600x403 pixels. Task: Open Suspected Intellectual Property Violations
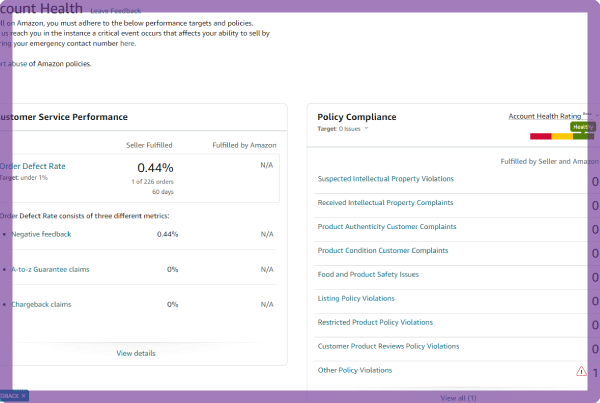click(385, 179)
